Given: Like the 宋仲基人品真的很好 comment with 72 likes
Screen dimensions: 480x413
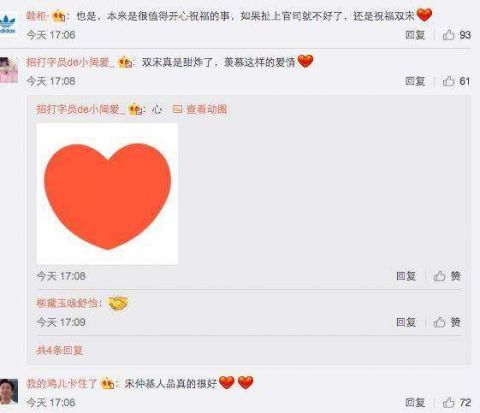Looking at the screenshot, I should pos(456,402).
